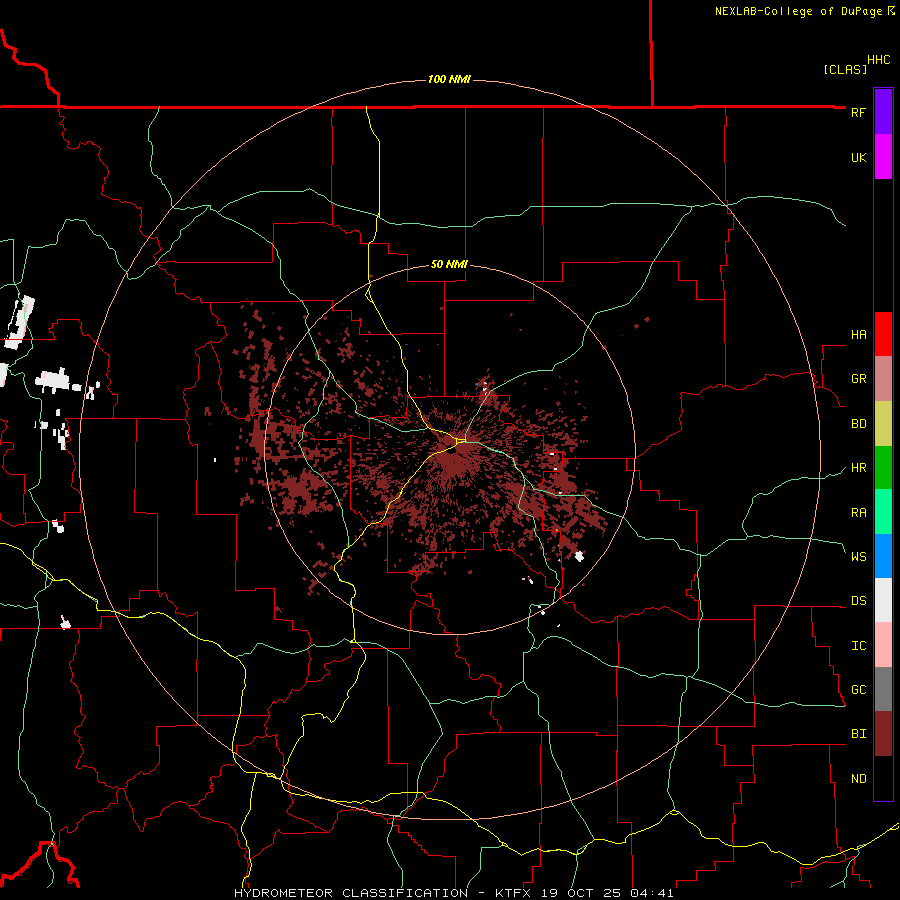This screenshot has height=900, width=900.
Task: Click the WS legend label
Action: click(858, 557)
